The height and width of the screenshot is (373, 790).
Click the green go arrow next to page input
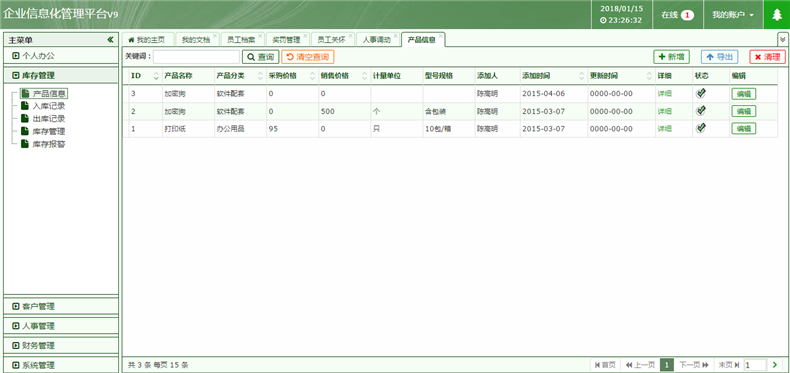775,364
